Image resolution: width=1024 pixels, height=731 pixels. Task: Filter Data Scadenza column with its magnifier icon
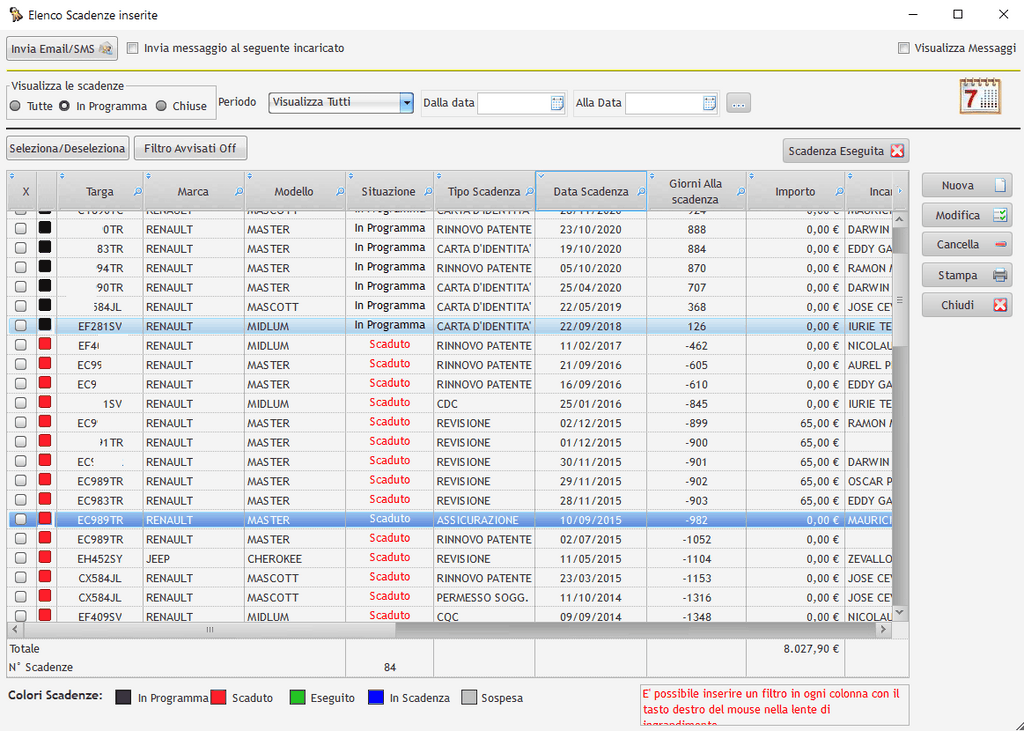click(641, 192)
